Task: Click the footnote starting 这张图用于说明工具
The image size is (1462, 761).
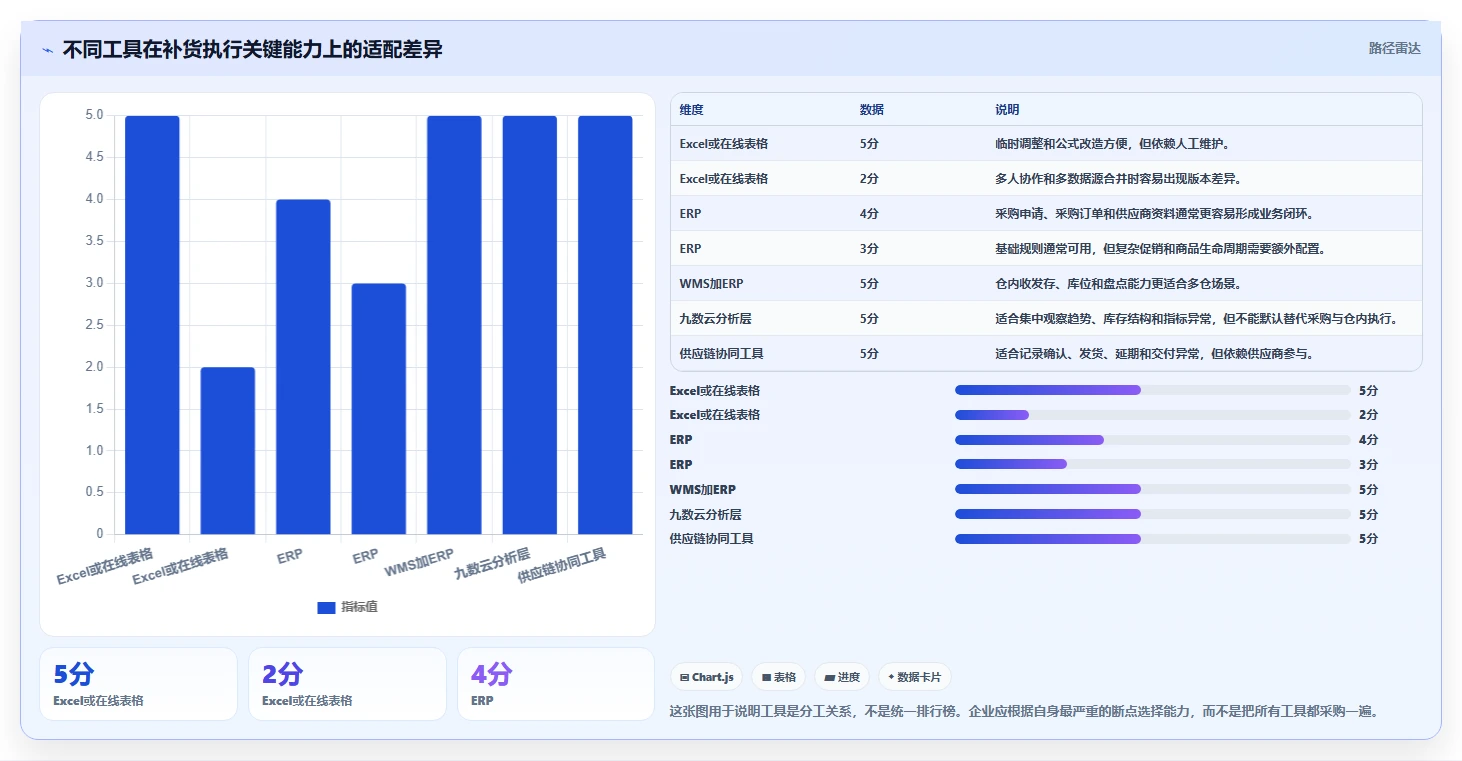Action: pos(1025,712)
